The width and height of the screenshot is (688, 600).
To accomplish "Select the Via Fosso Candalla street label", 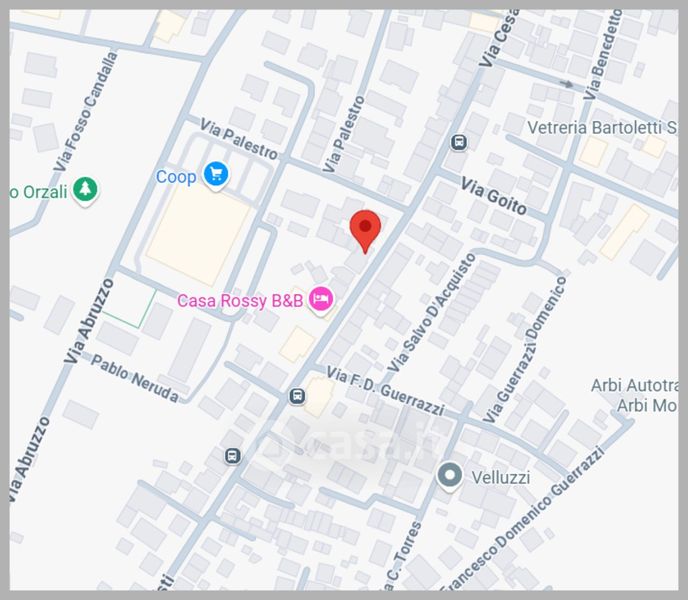I will pos(86,111).
